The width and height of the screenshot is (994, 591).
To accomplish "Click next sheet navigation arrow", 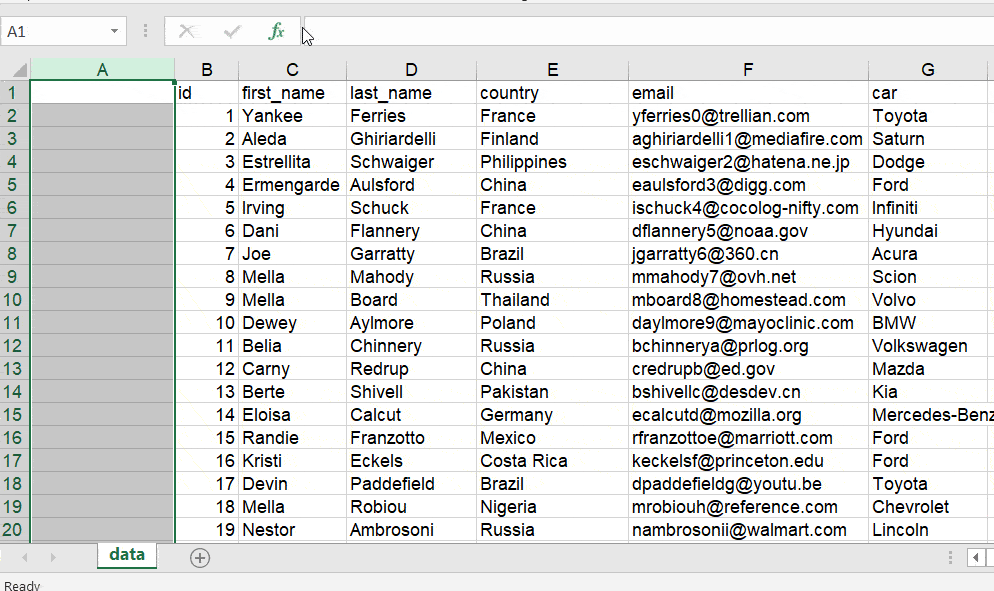I will [x=53, y=557].
